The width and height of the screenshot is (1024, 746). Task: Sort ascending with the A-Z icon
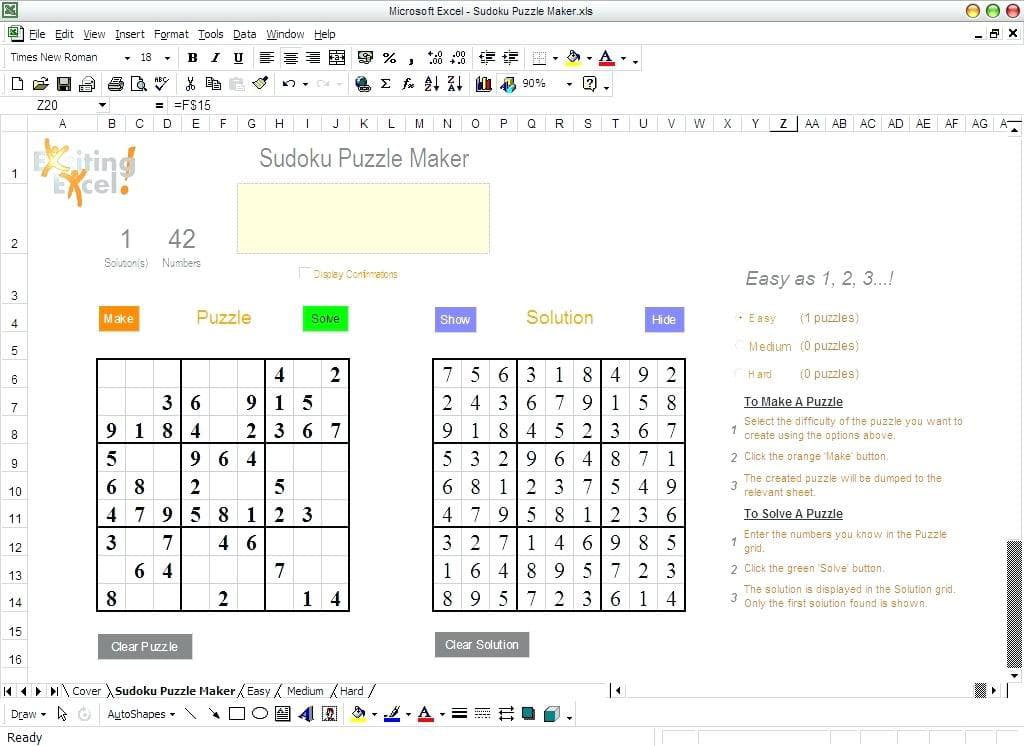pyautogui.click(x=431, y=83)
